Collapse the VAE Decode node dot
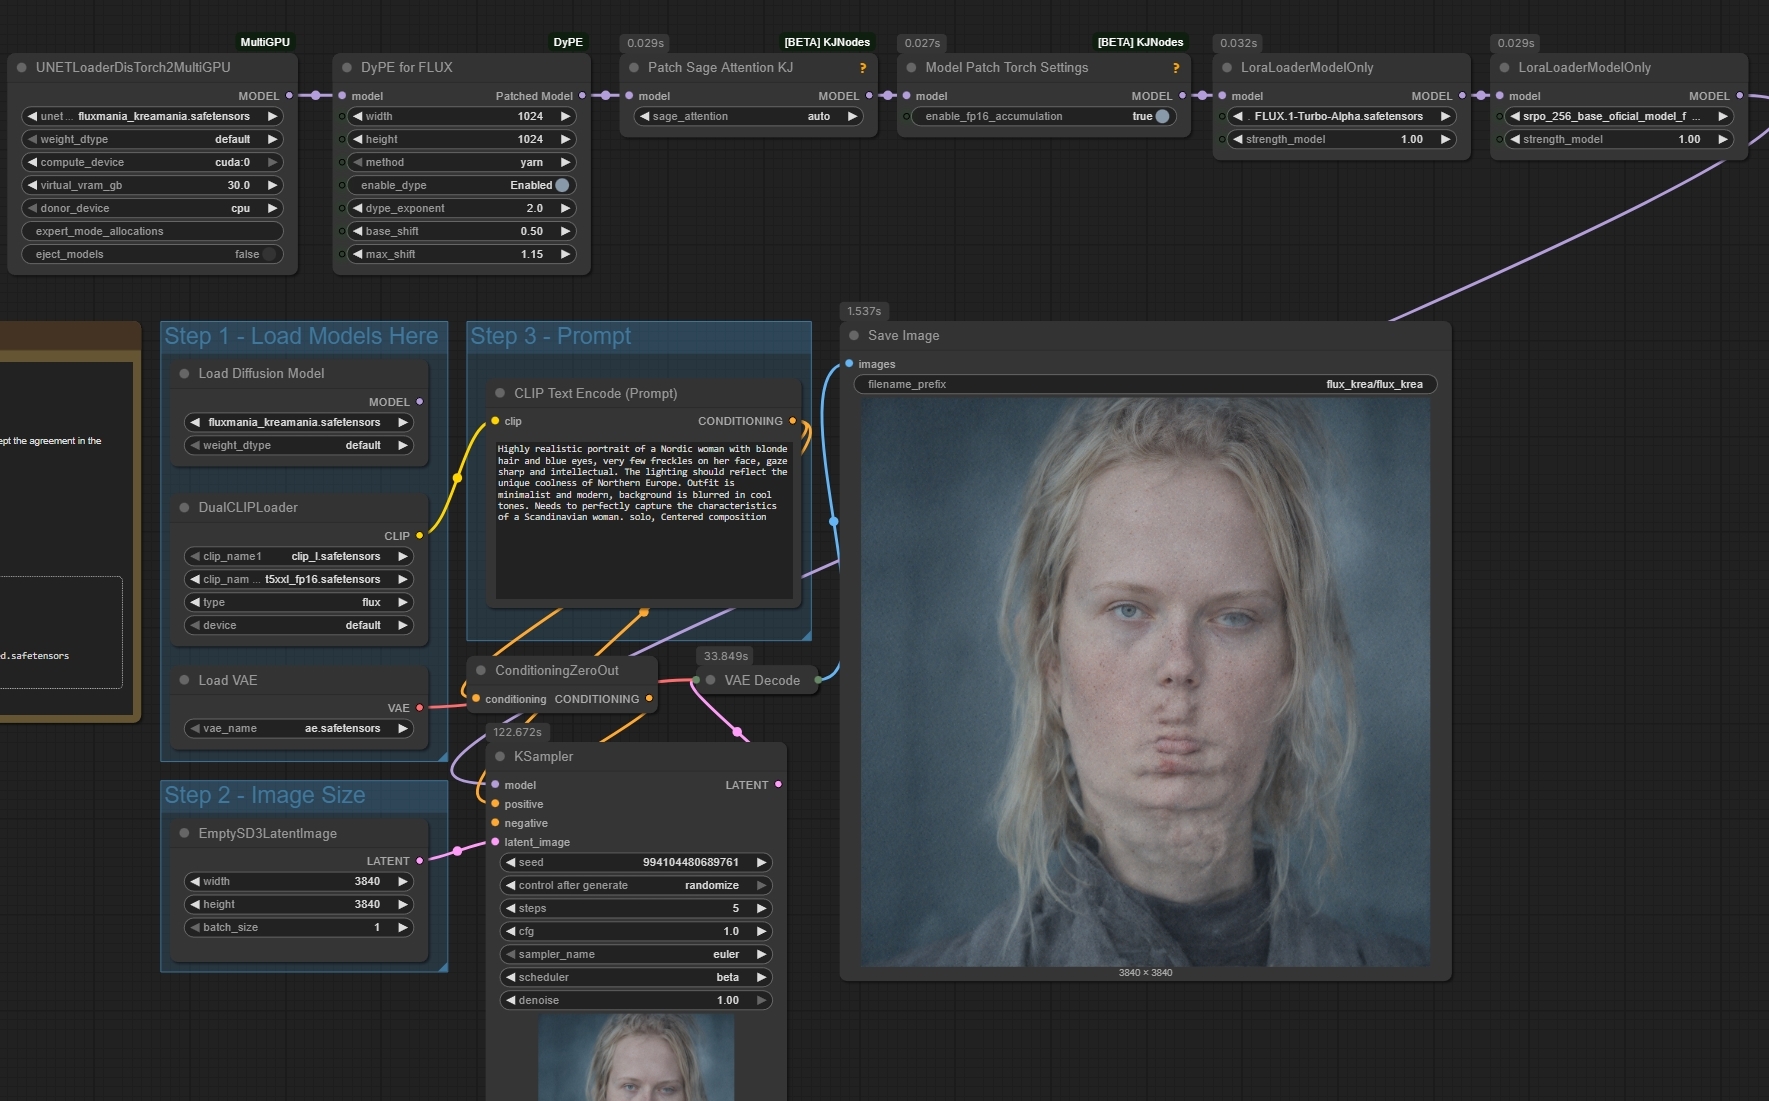1769x1101 pixels. tap(710, 680)
